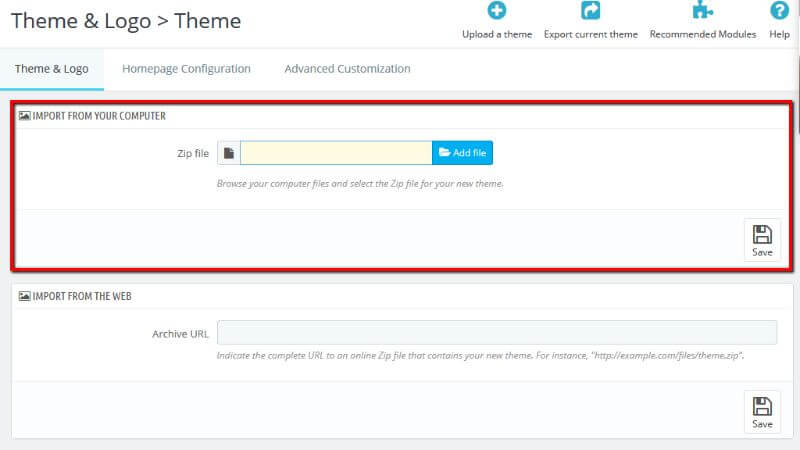800x450 pixels.
Task: Open Recommended Modules puzzle icon
Action: pyautogui.click(x=703, y=10)
